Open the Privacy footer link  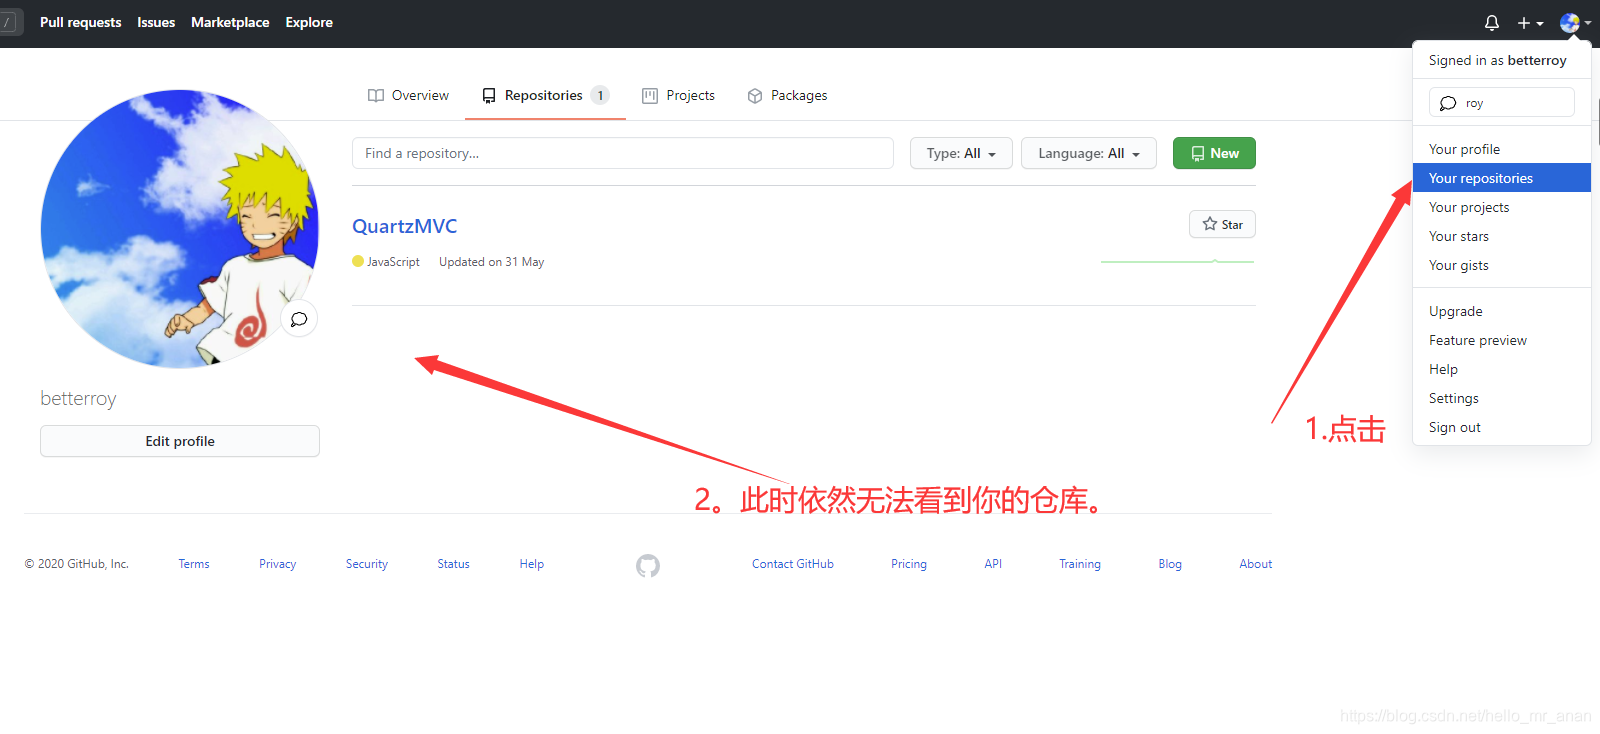pyautogui.click(x=277, y=564)
